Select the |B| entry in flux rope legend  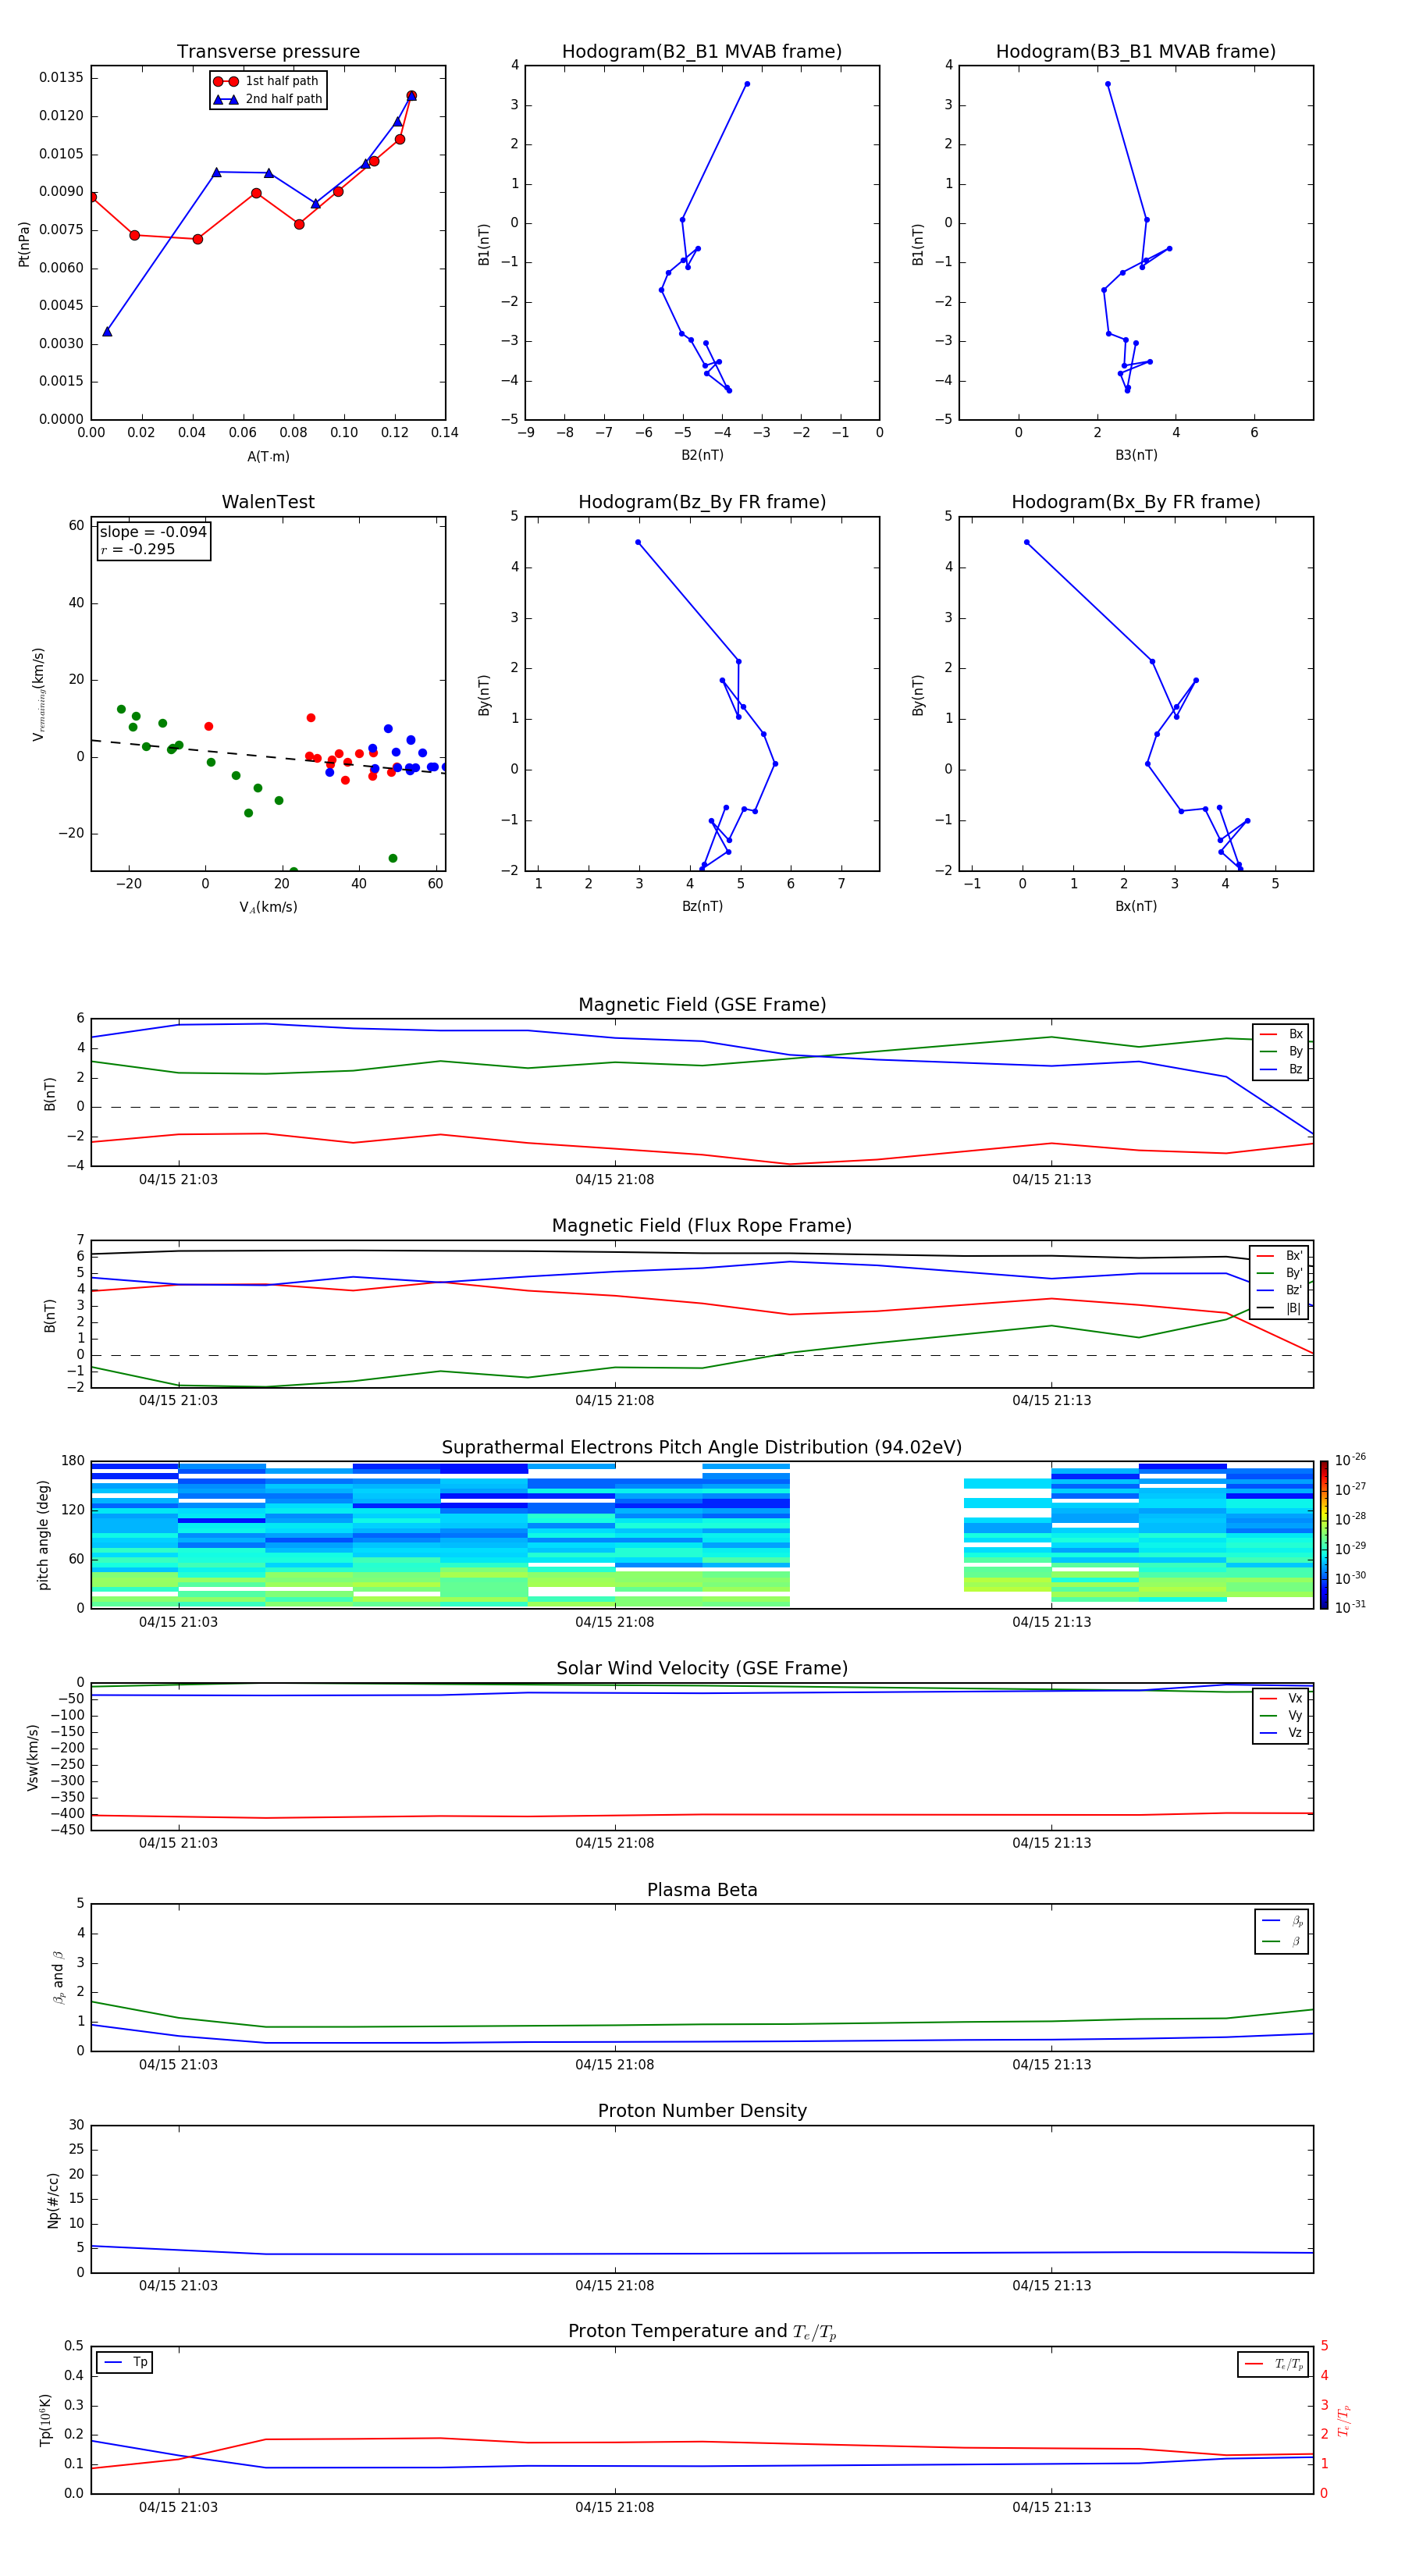(1280, 1308)
